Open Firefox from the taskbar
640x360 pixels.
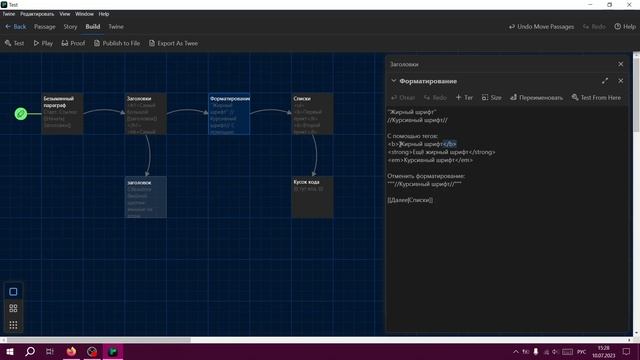(71, 351)
